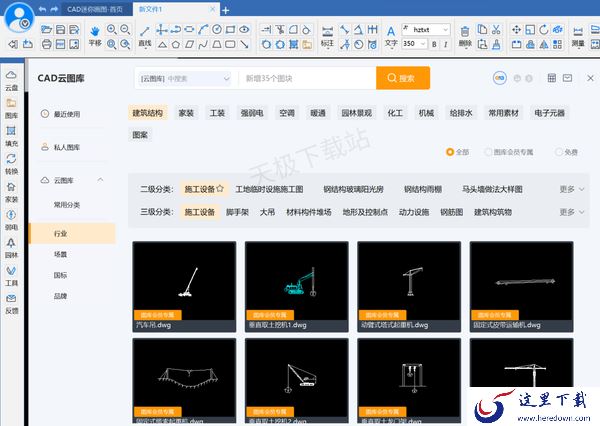Rotate selection with the circular arrow icon

(544, 29)
